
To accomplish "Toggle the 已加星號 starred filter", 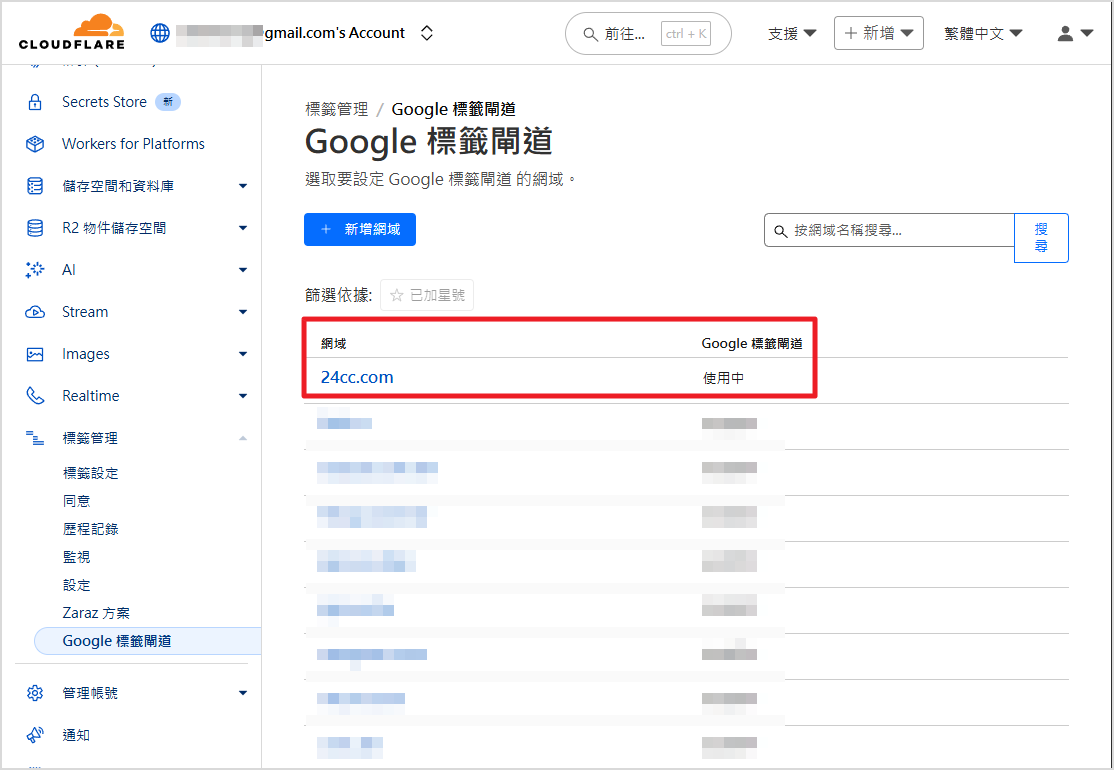I will [427, 295].
